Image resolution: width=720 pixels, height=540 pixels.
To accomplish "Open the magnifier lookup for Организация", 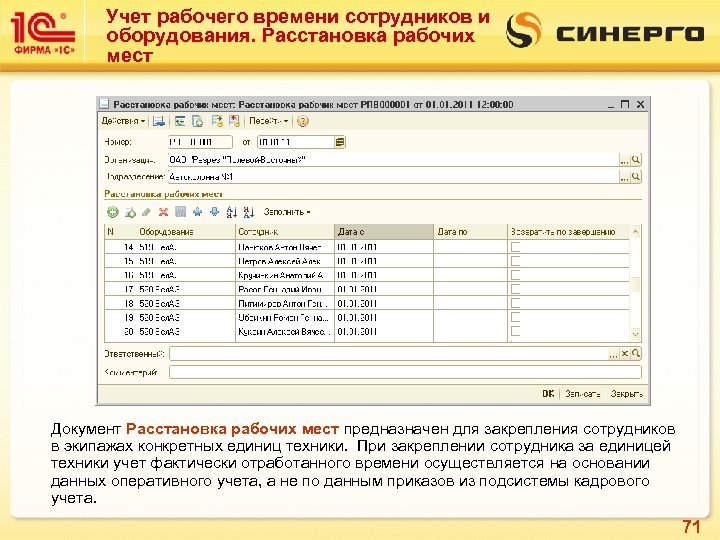I will (x=636, y=160).
